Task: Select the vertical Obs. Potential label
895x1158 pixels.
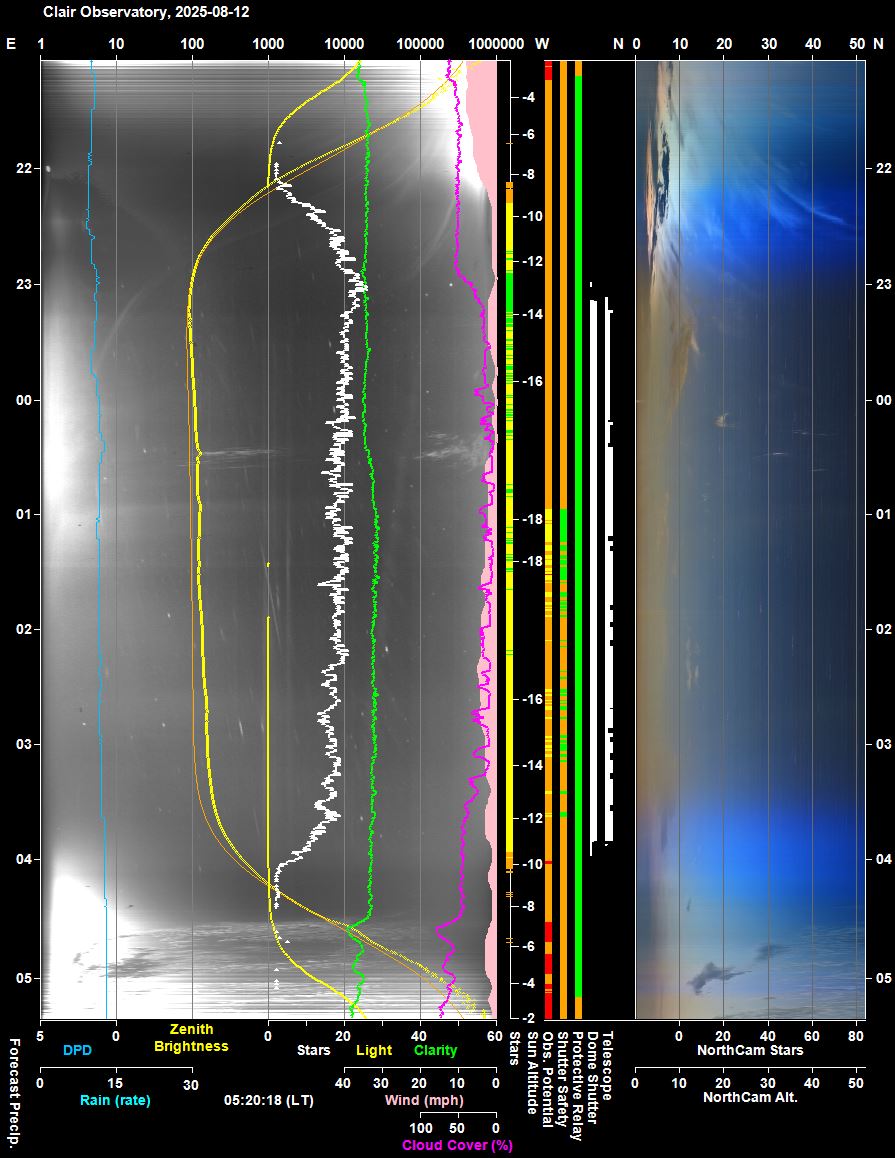Action: (x=546, y=1078)
